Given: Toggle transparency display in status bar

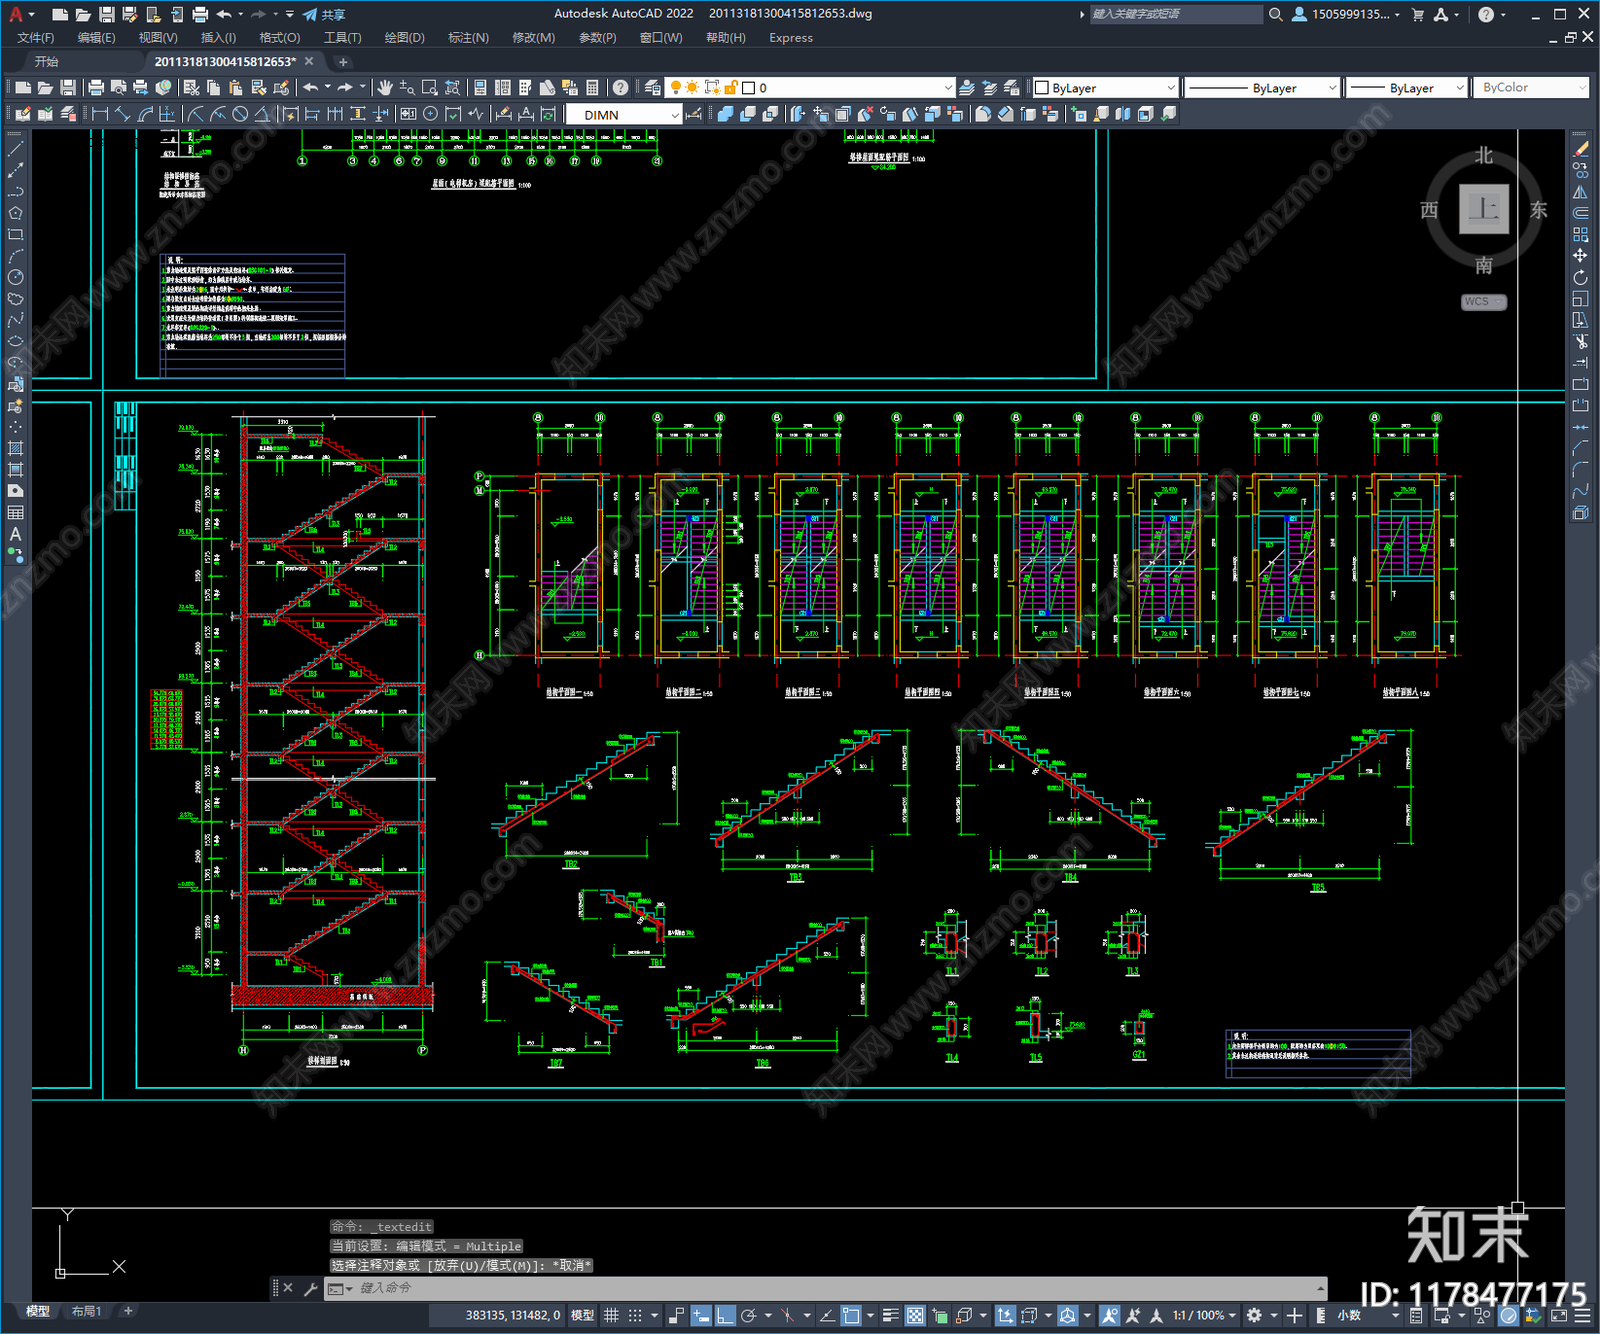Looking at the screenshot, I should 915,1315.
